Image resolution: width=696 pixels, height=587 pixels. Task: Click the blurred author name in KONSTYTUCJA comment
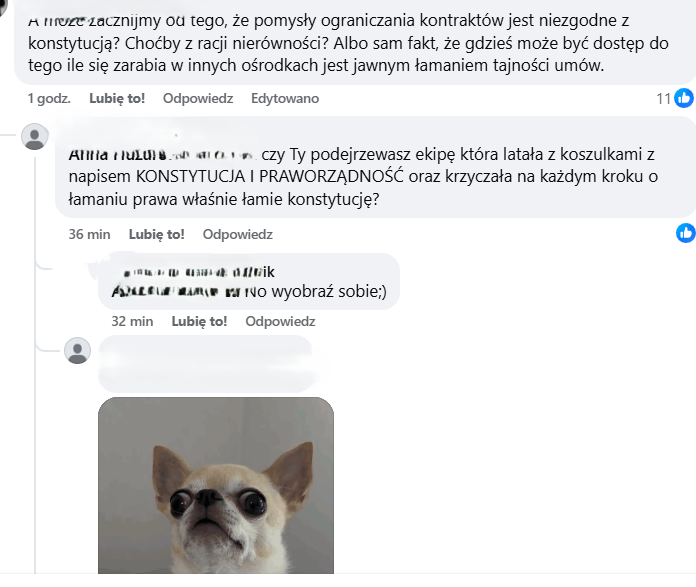click(x=162, y=155)
